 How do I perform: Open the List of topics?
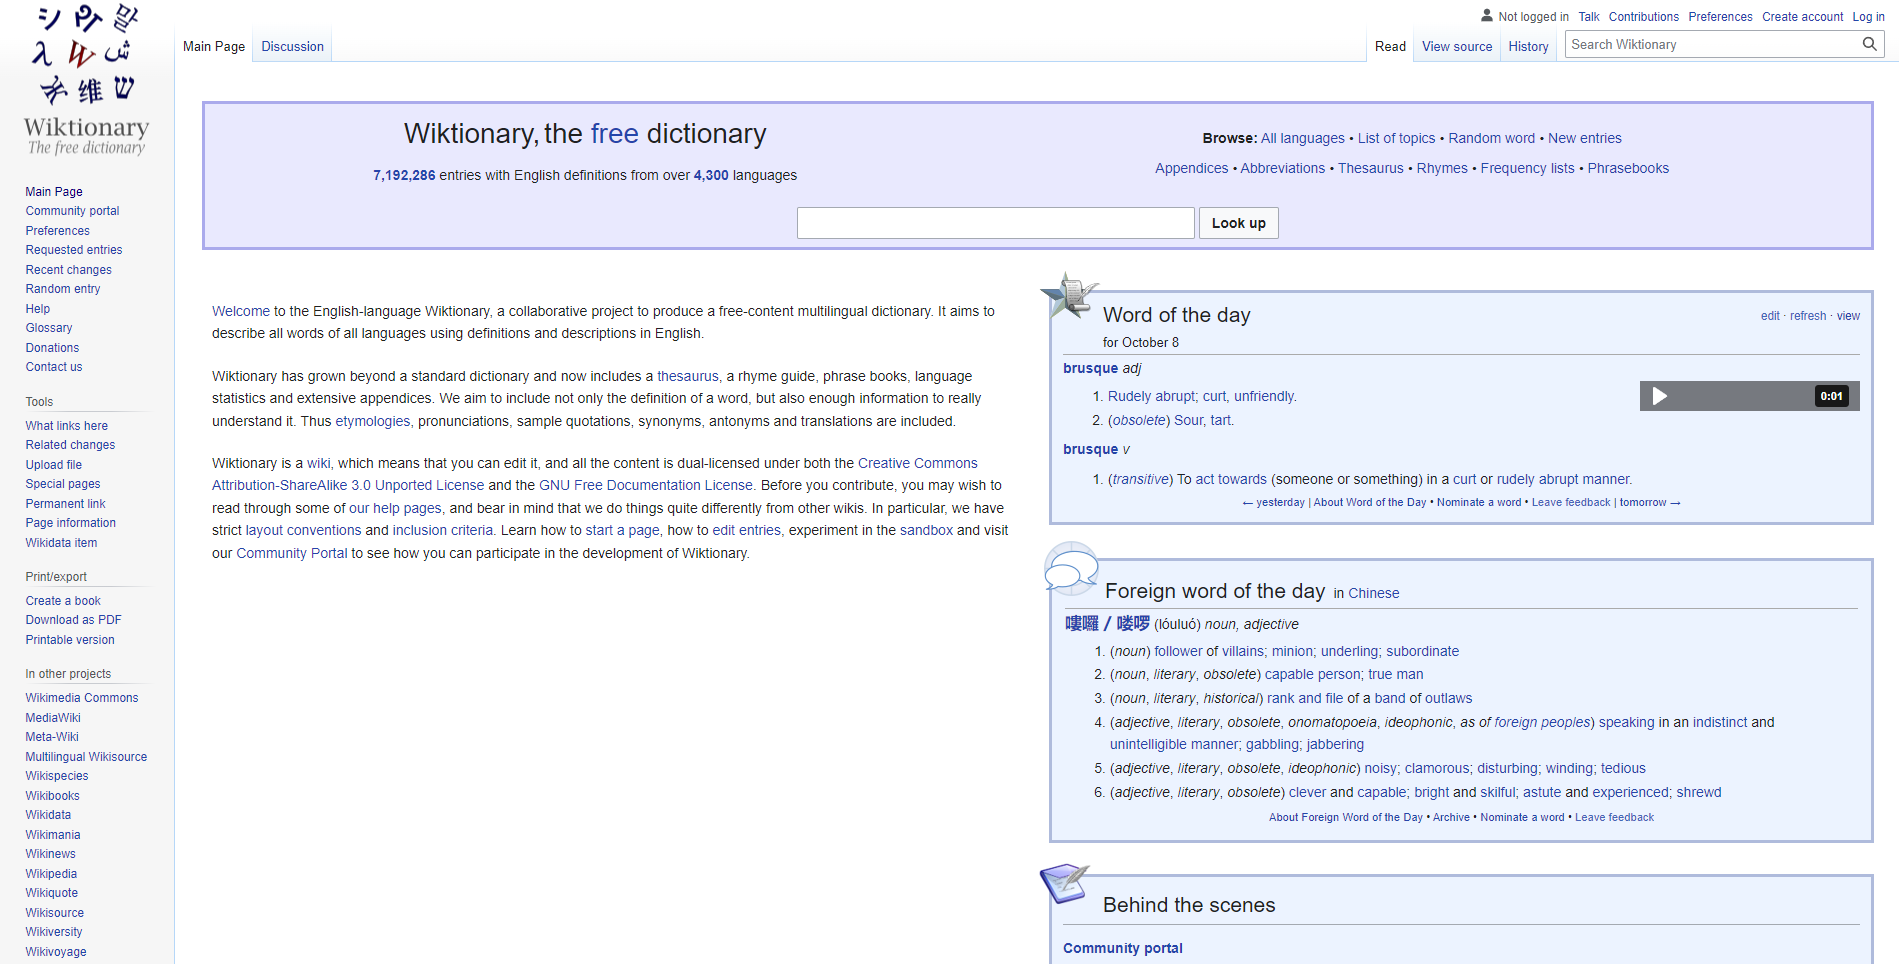click(1396, 138)
